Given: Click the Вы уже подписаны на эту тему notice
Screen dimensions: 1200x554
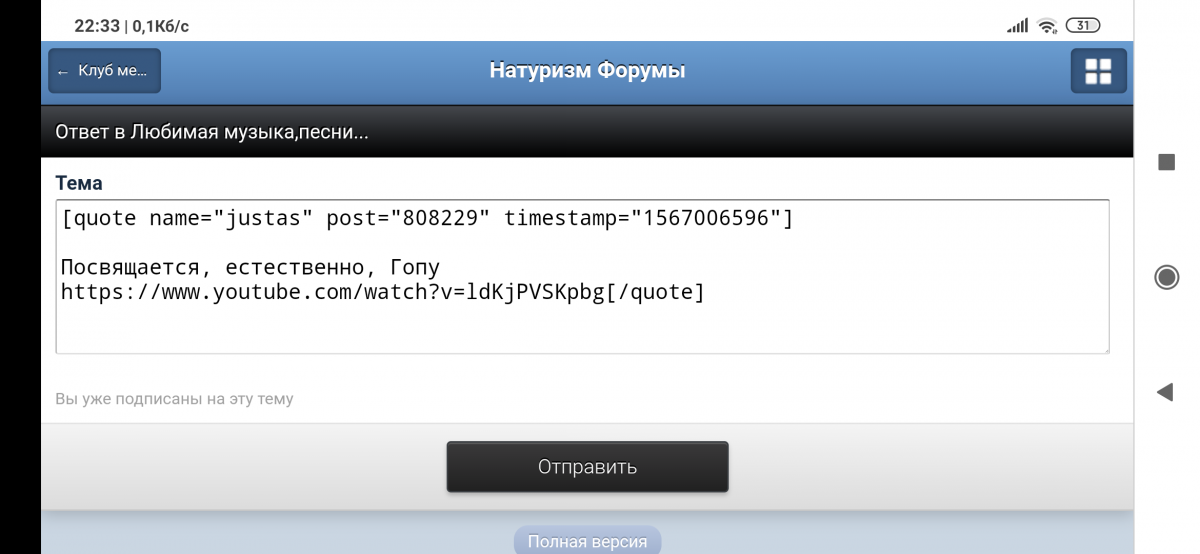Looking at the screenshot, I should point(174,399).
